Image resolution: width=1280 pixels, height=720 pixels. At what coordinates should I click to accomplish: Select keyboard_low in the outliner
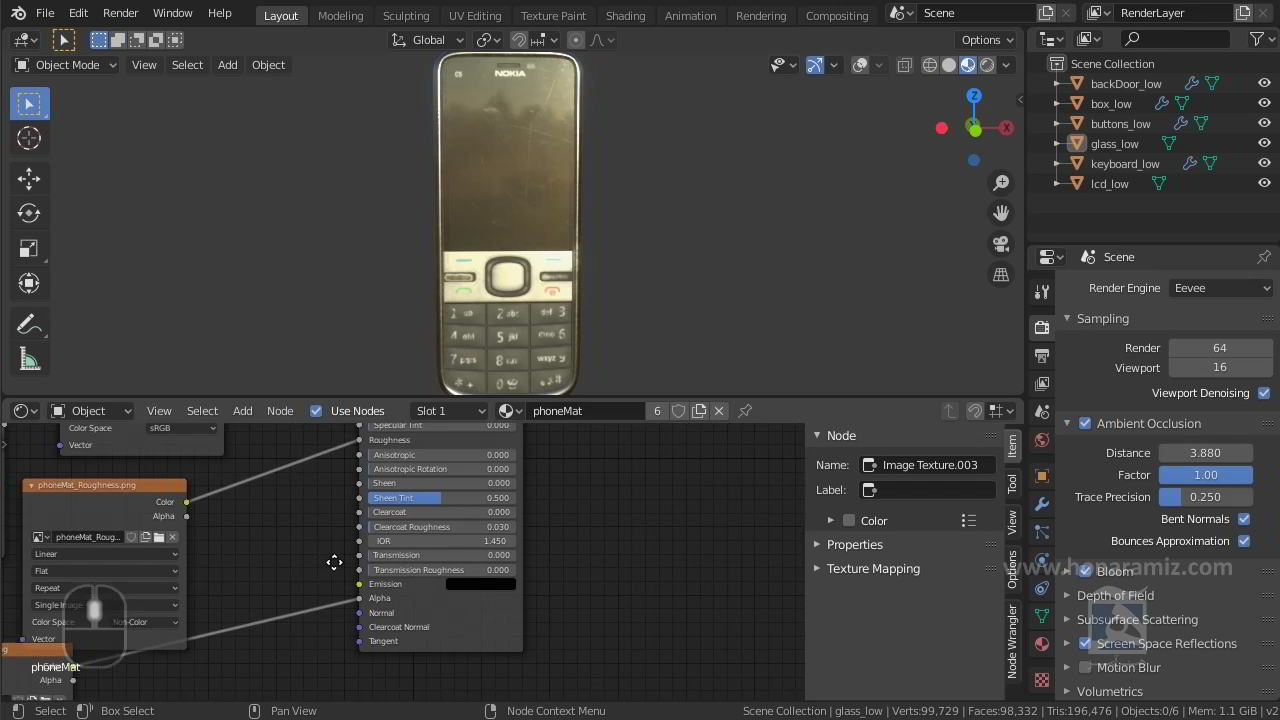[1124, 164]
